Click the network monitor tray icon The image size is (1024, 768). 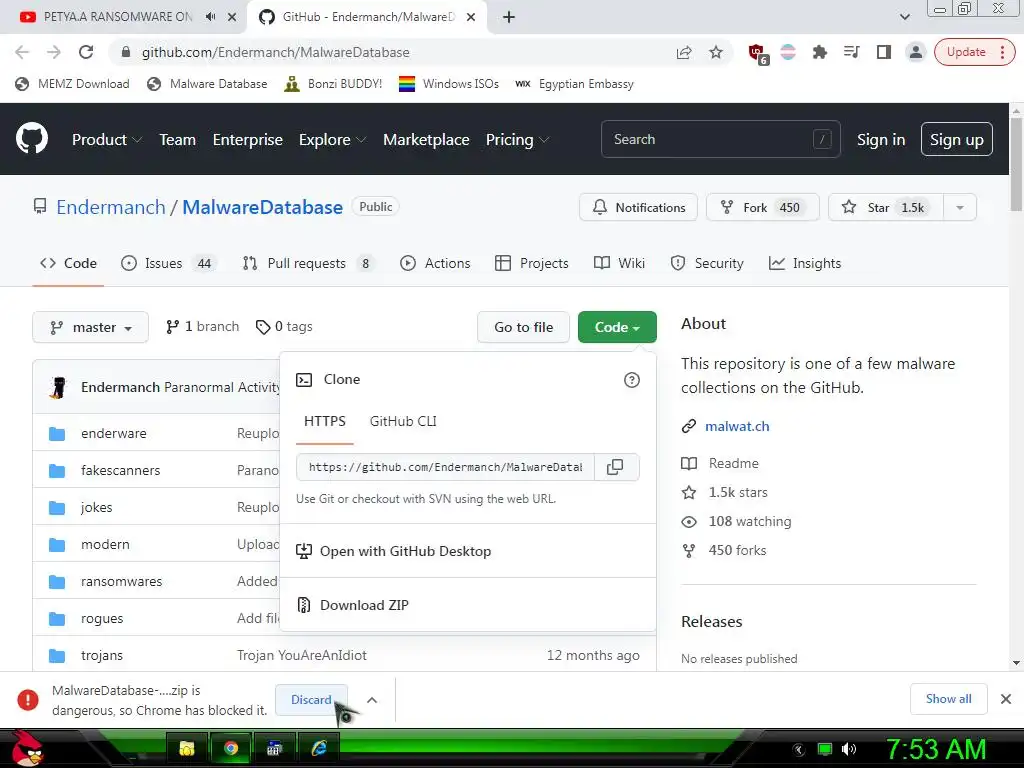pos(825,749)
